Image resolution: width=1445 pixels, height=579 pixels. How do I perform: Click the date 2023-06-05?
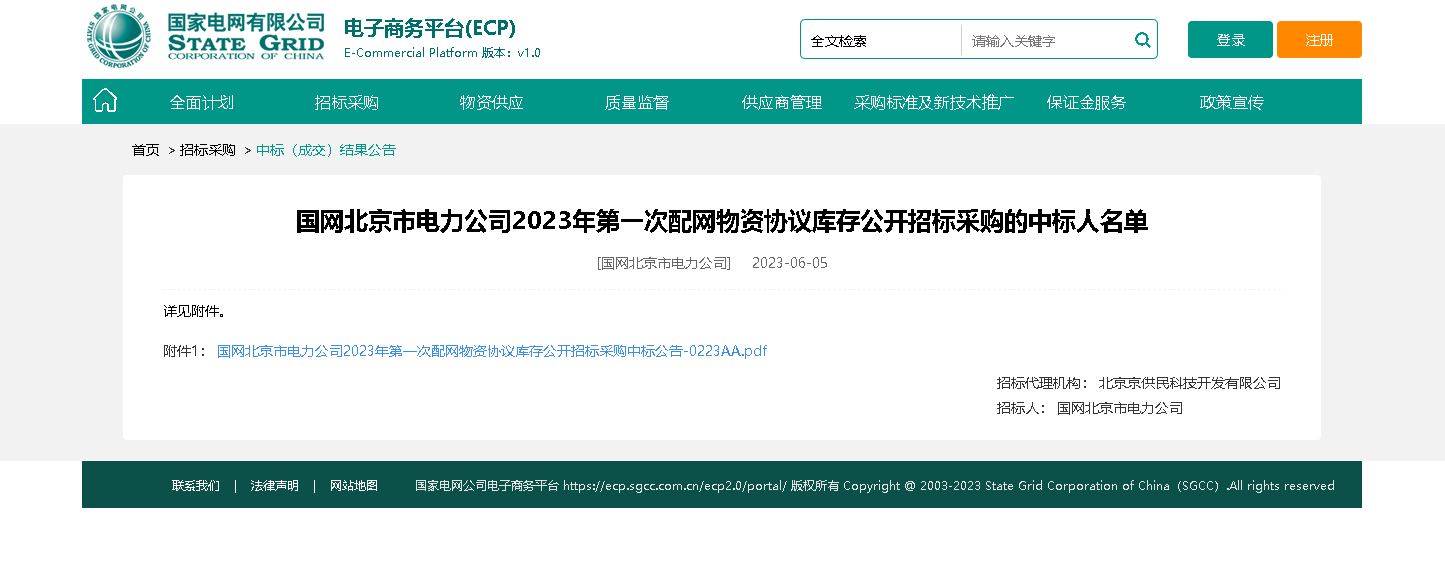point(790,263)
